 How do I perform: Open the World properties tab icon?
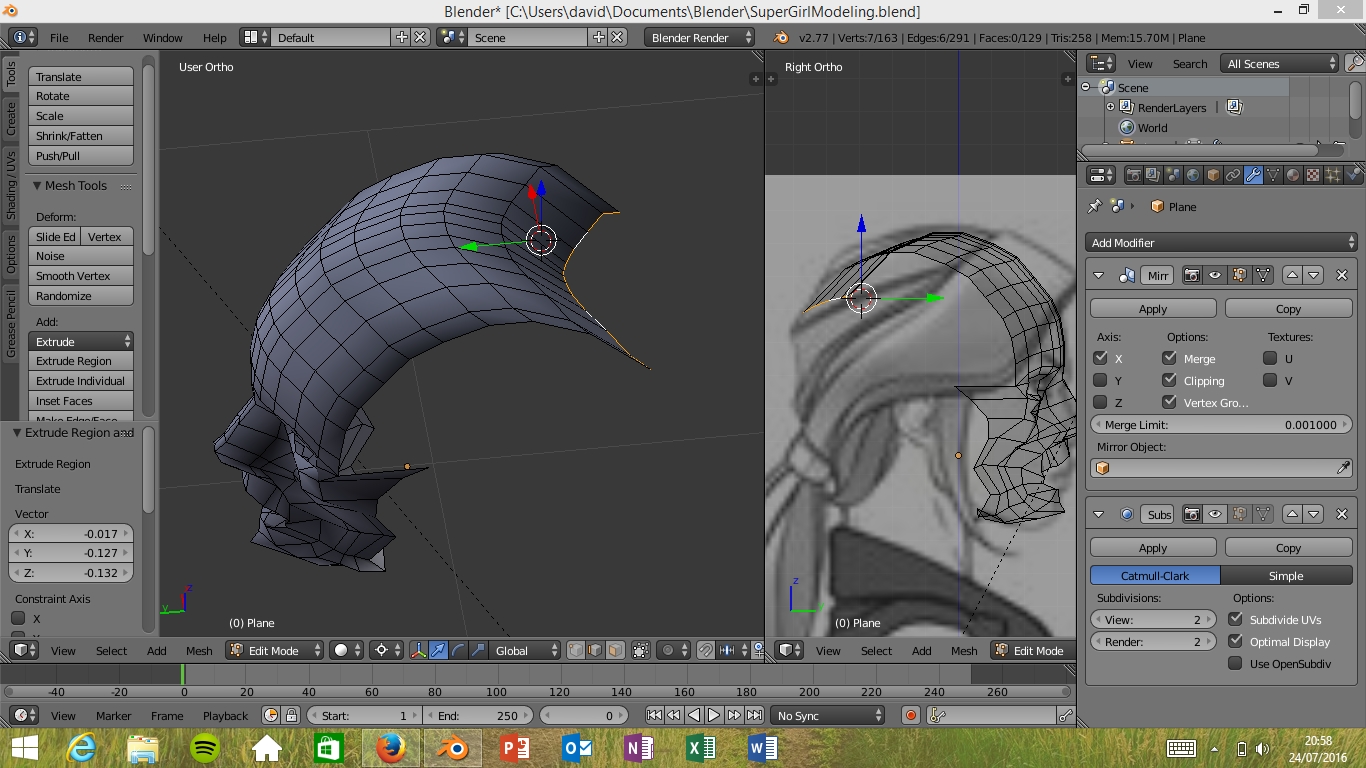[1193, 175]
